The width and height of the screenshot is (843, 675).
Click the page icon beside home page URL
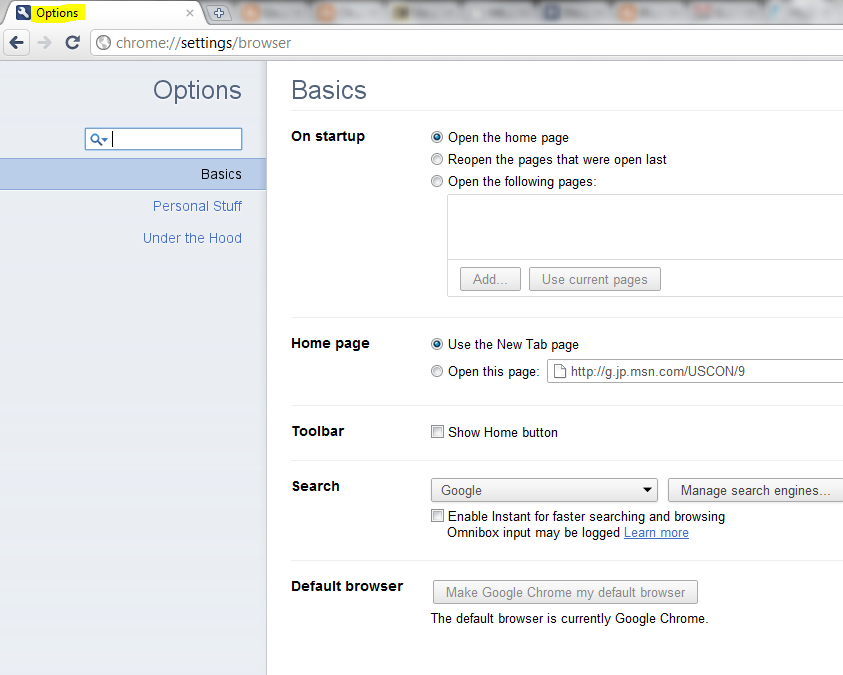coord(560,371)
